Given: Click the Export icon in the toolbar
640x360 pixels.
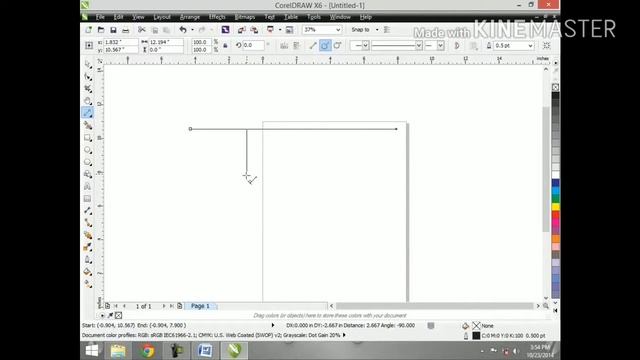Looking at the screenshot, I should [x=254, y=30].
